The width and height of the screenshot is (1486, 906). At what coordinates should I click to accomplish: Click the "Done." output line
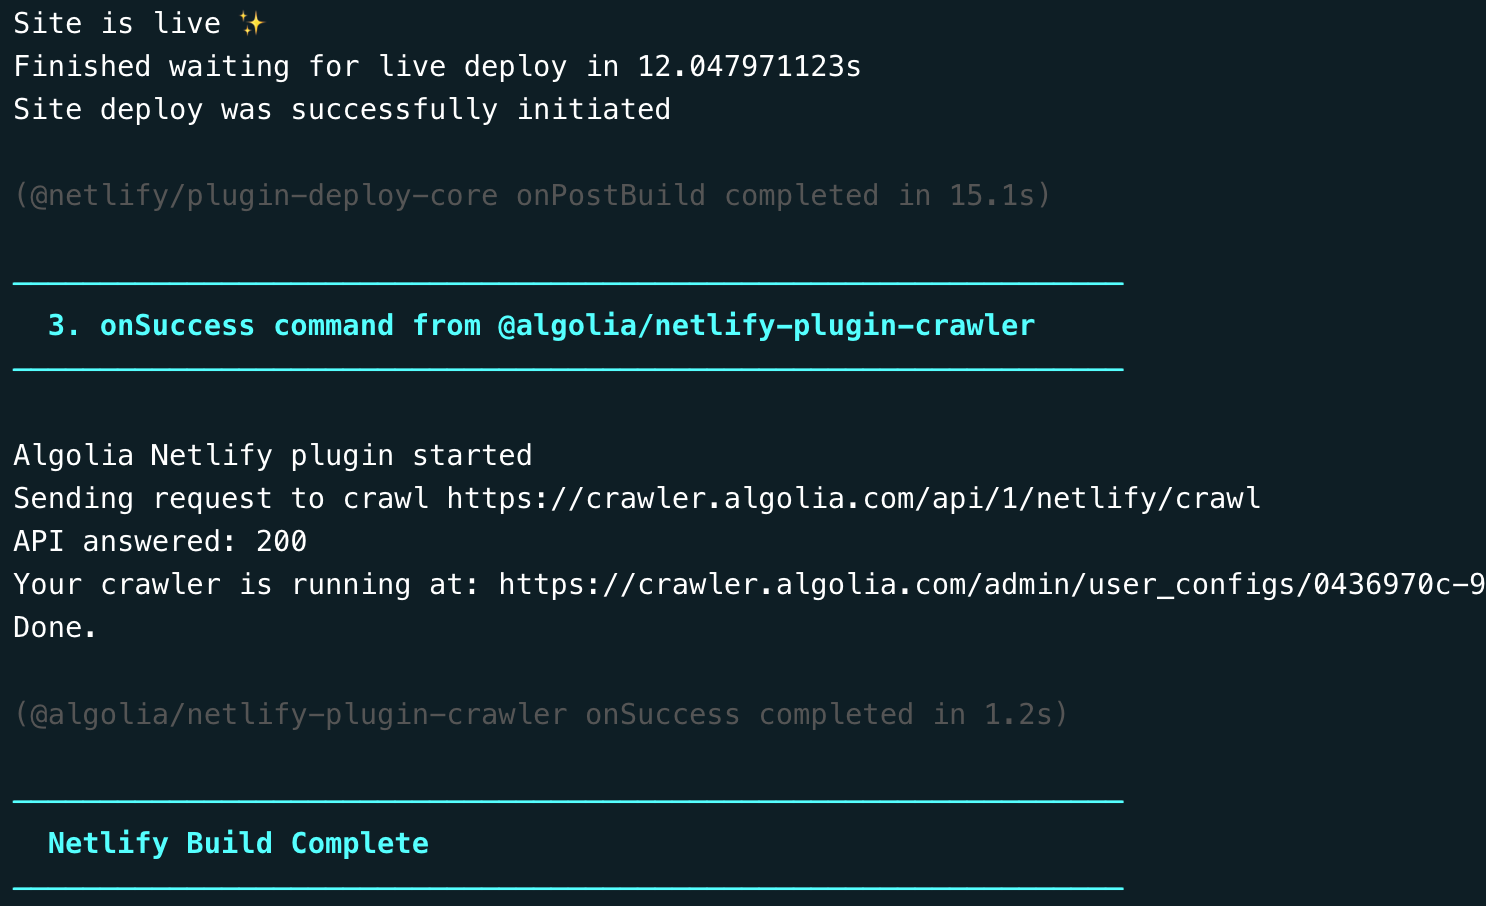coord(55,627)
